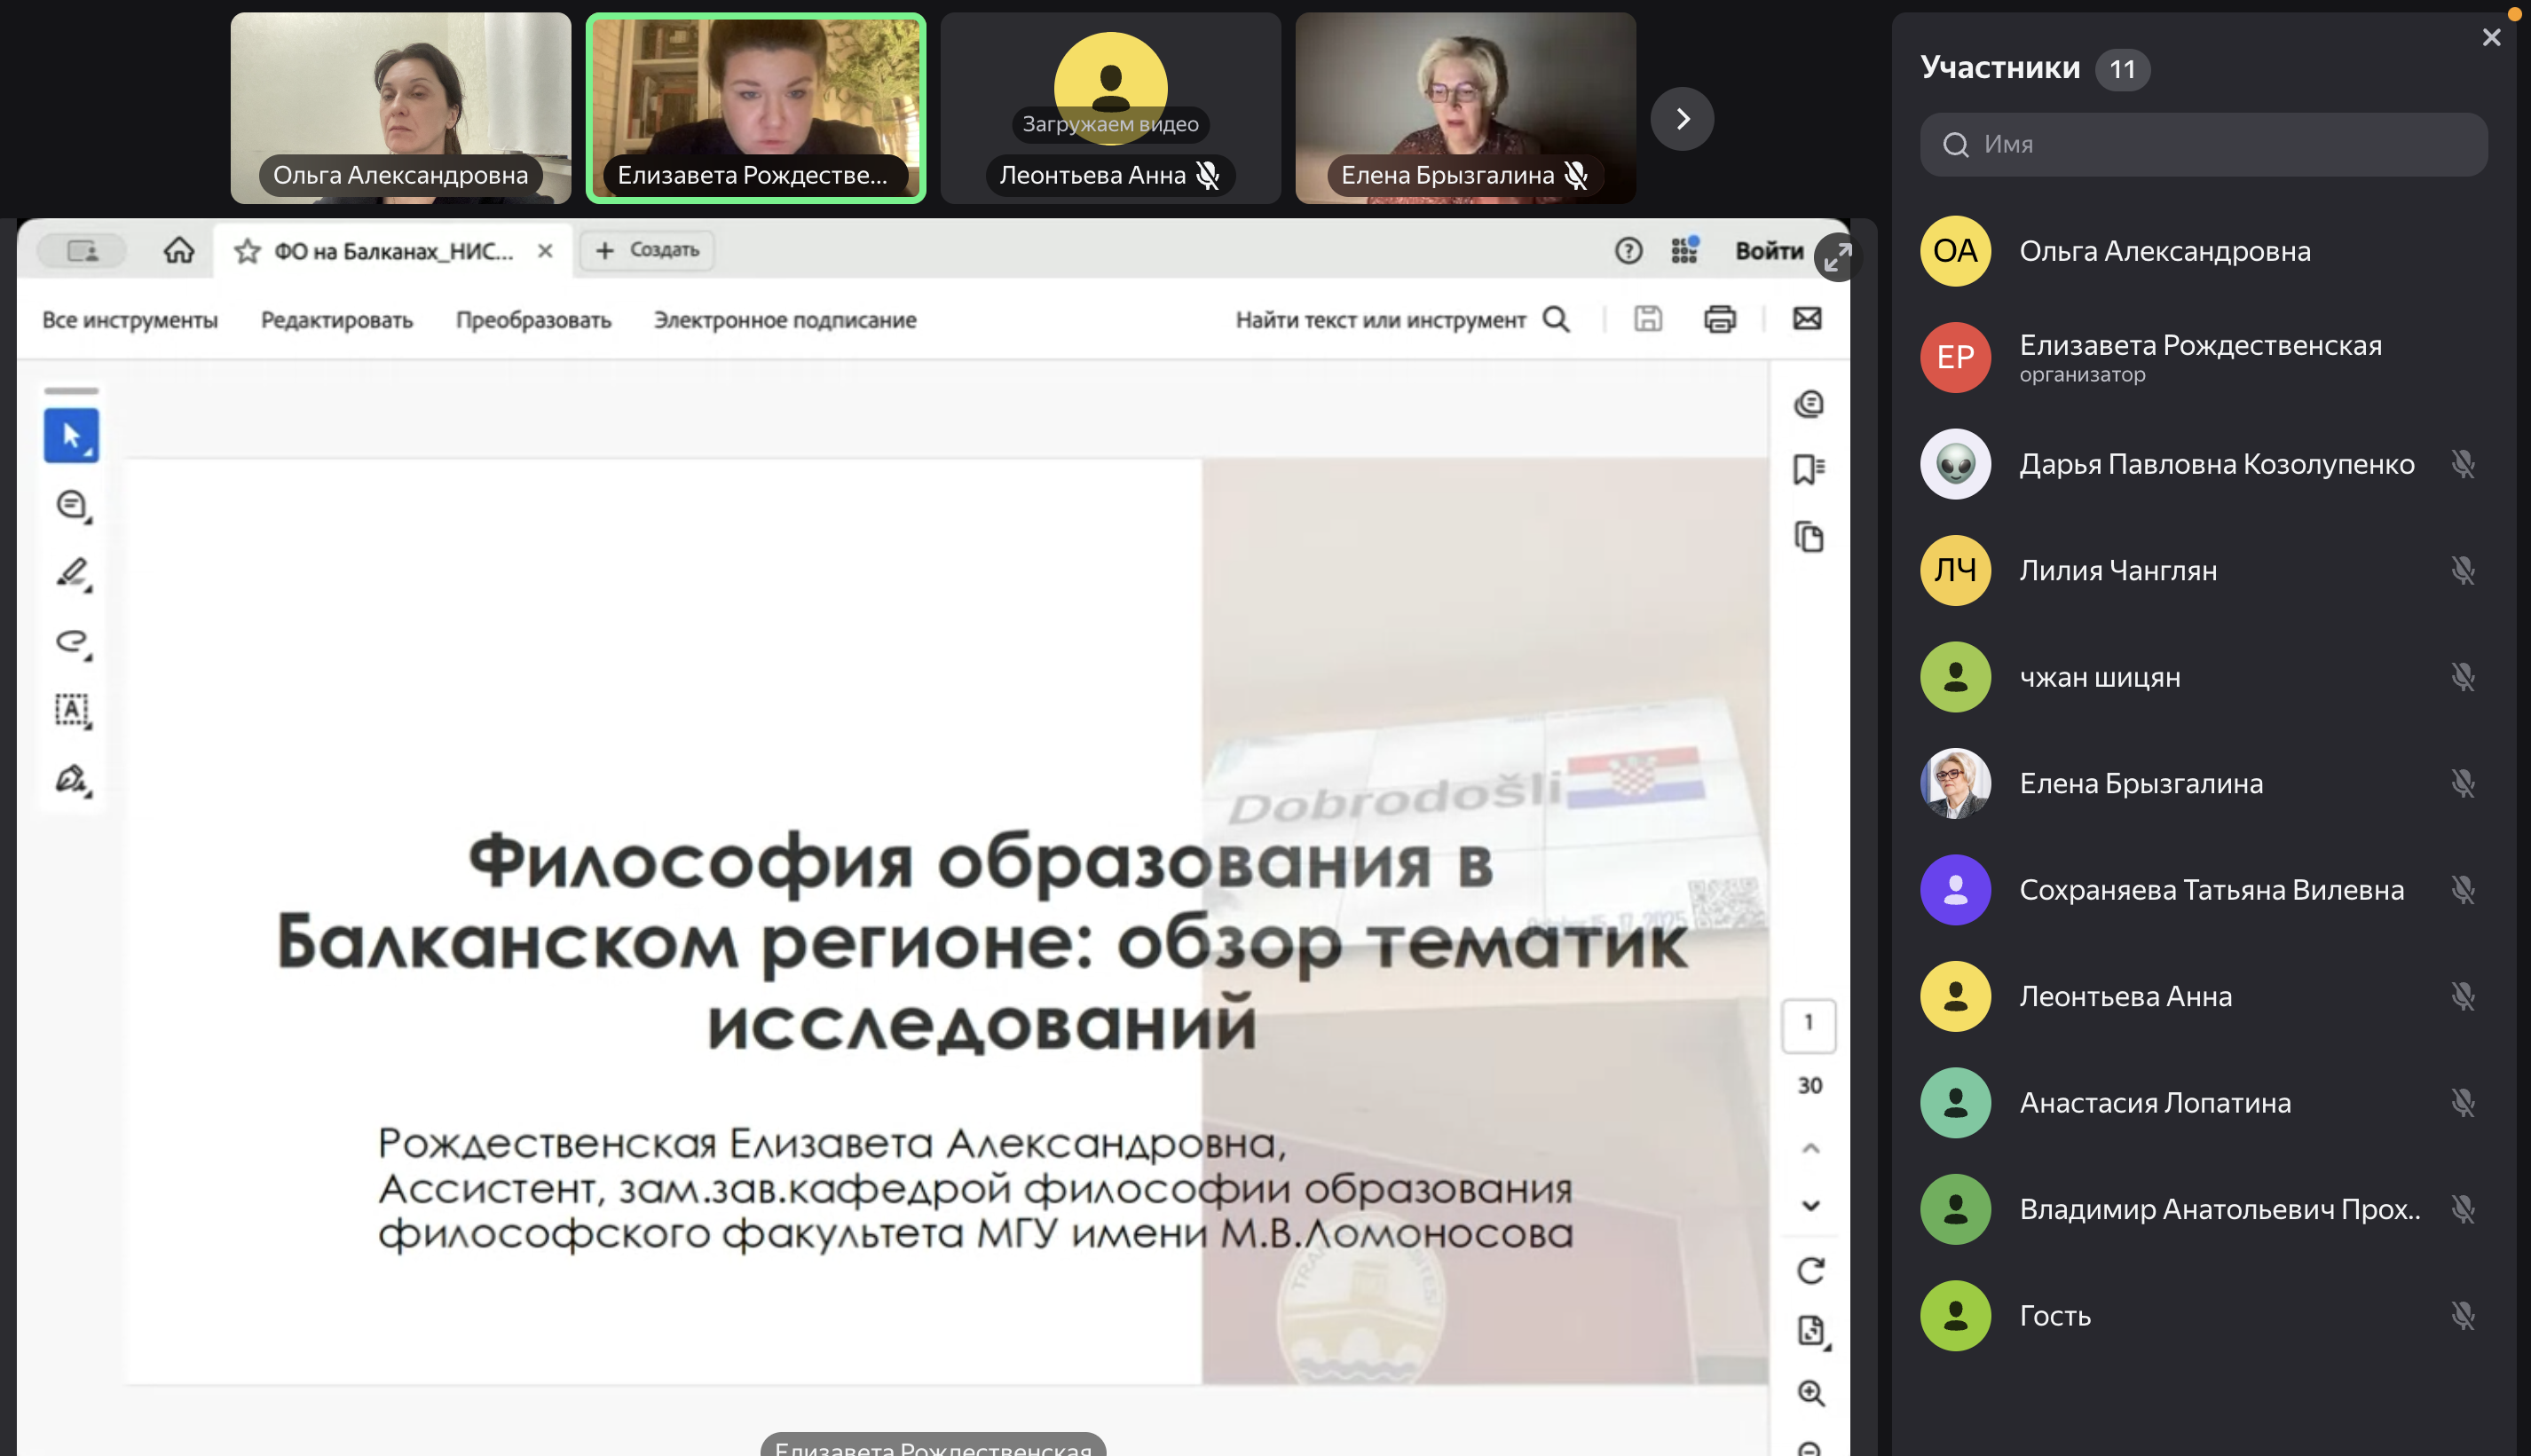
Task: Open the Редактировать menu
Action: tap(336, 320)
